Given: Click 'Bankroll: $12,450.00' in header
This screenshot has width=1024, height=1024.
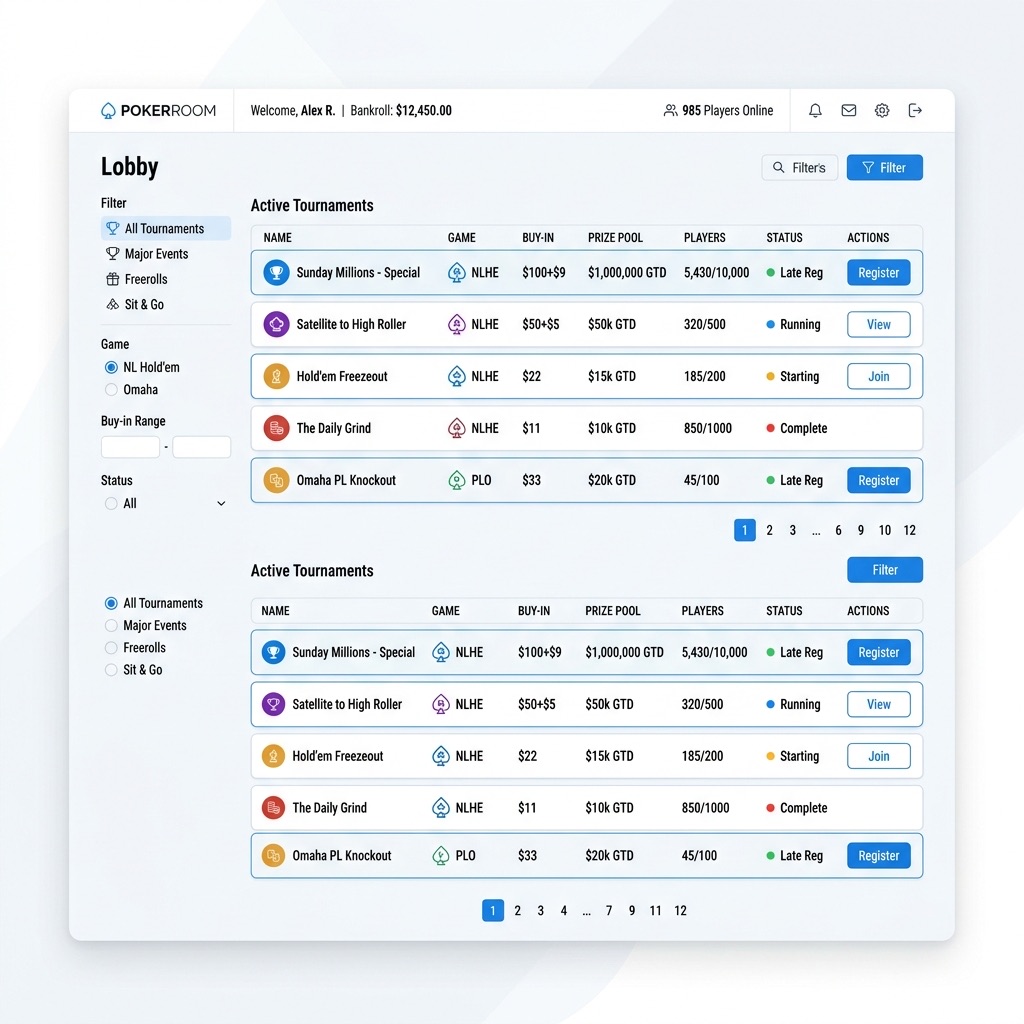Looking at the screenshot, I should [401, 110].
